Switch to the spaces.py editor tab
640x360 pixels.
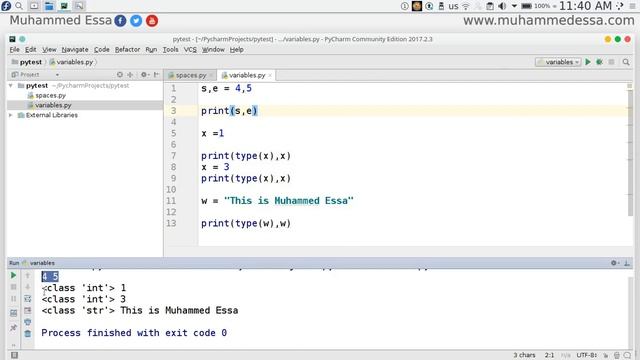click(190, 75)
